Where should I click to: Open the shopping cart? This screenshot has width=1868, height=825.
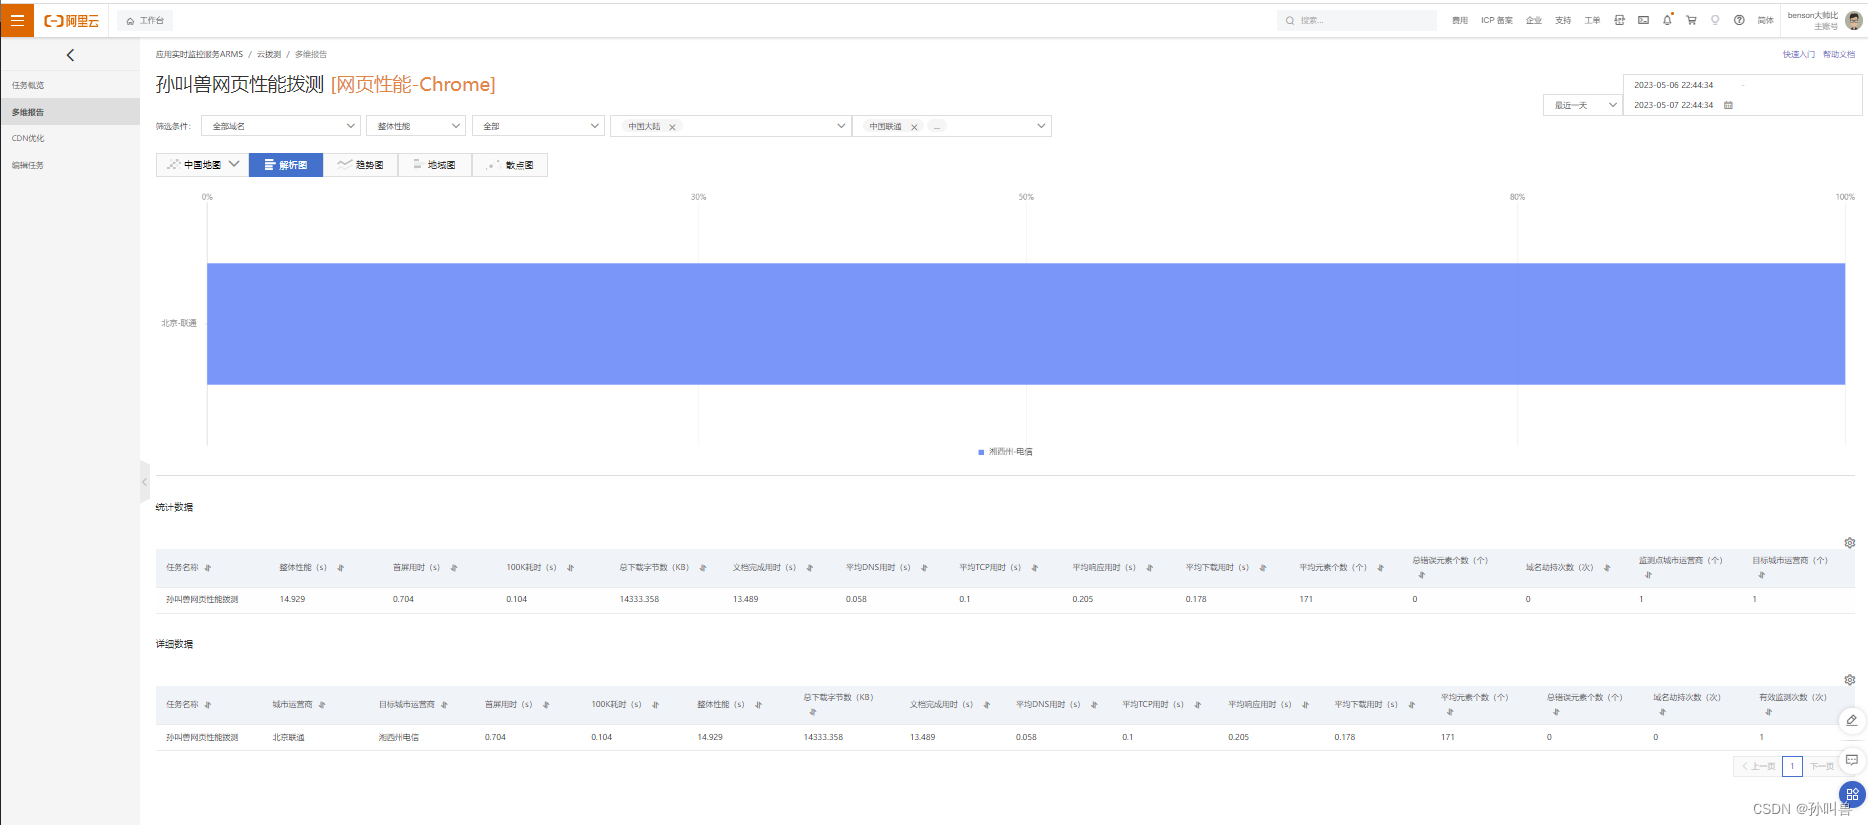coord(1691,20)
